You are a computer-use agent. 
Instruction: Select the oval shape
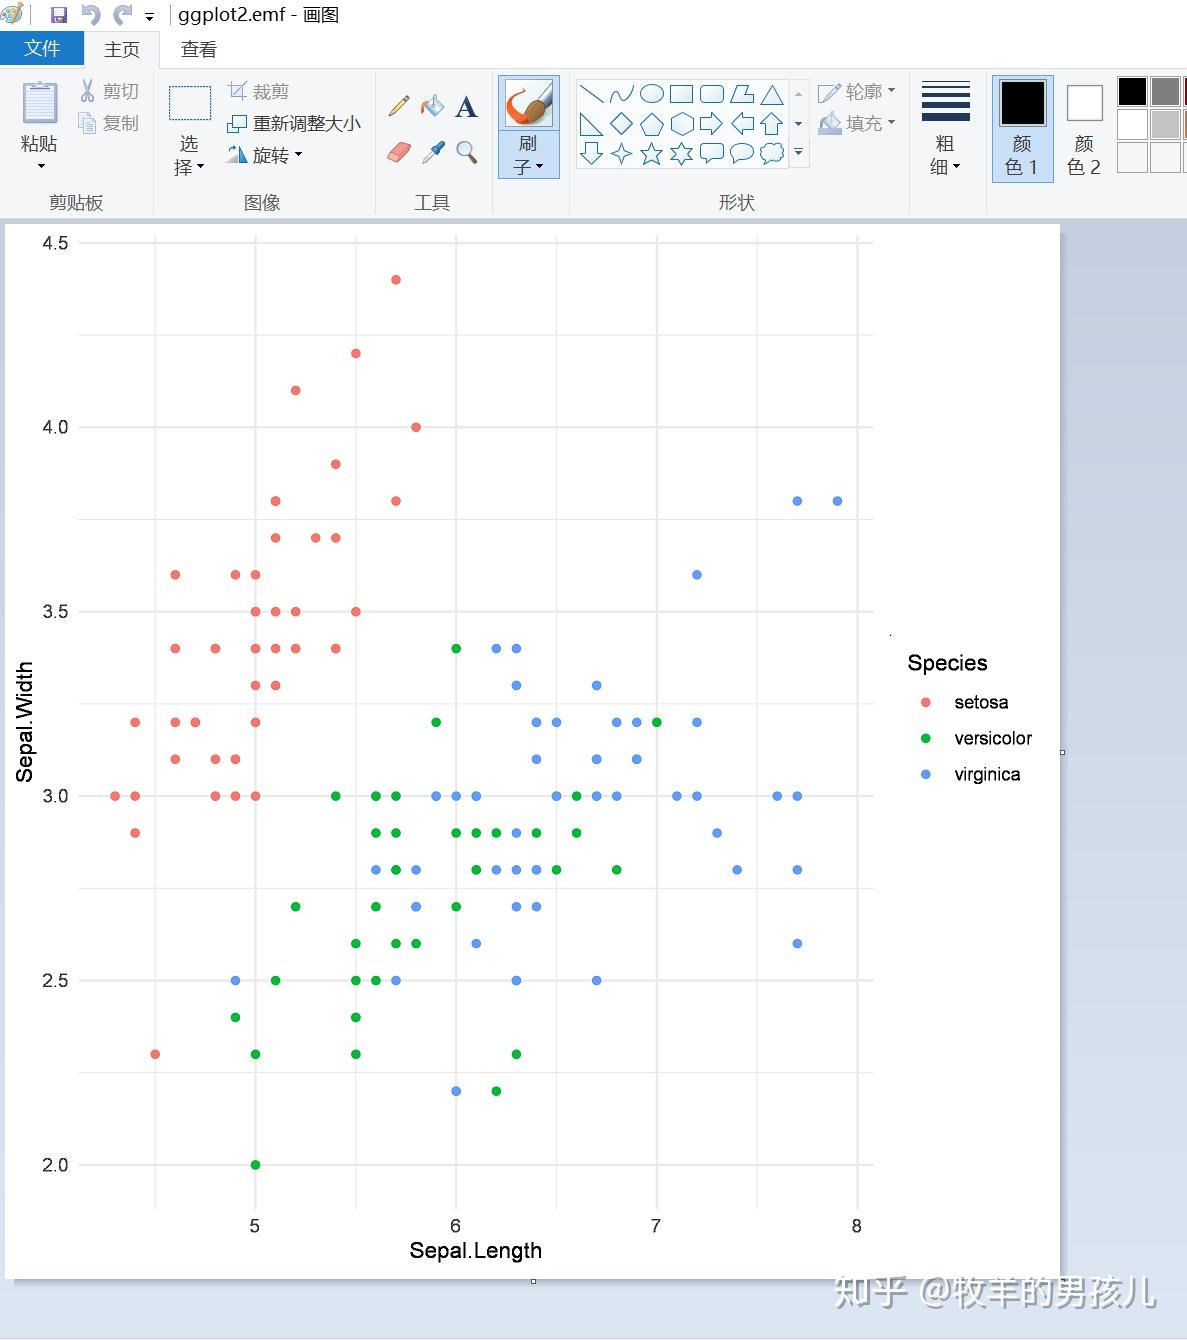tap(651, 94)
